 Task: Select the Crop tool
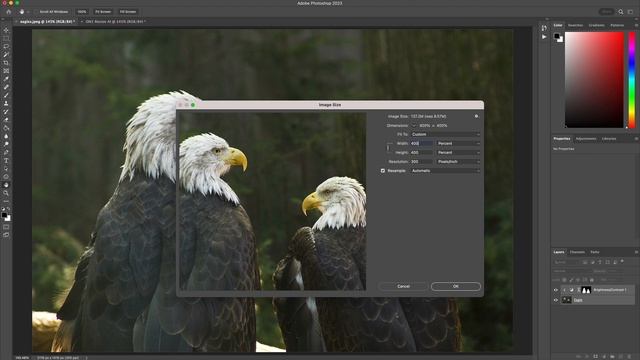[6, 63]
